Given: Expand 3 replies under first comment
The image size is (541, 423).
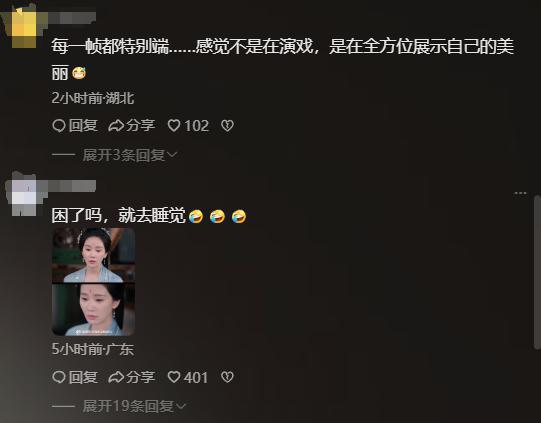Looking at the screenshot, I should tap(129, 155).
